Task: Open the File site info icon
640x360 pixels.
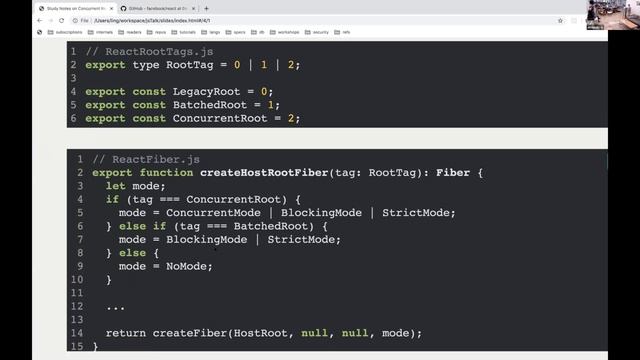Action: (75, 20)
